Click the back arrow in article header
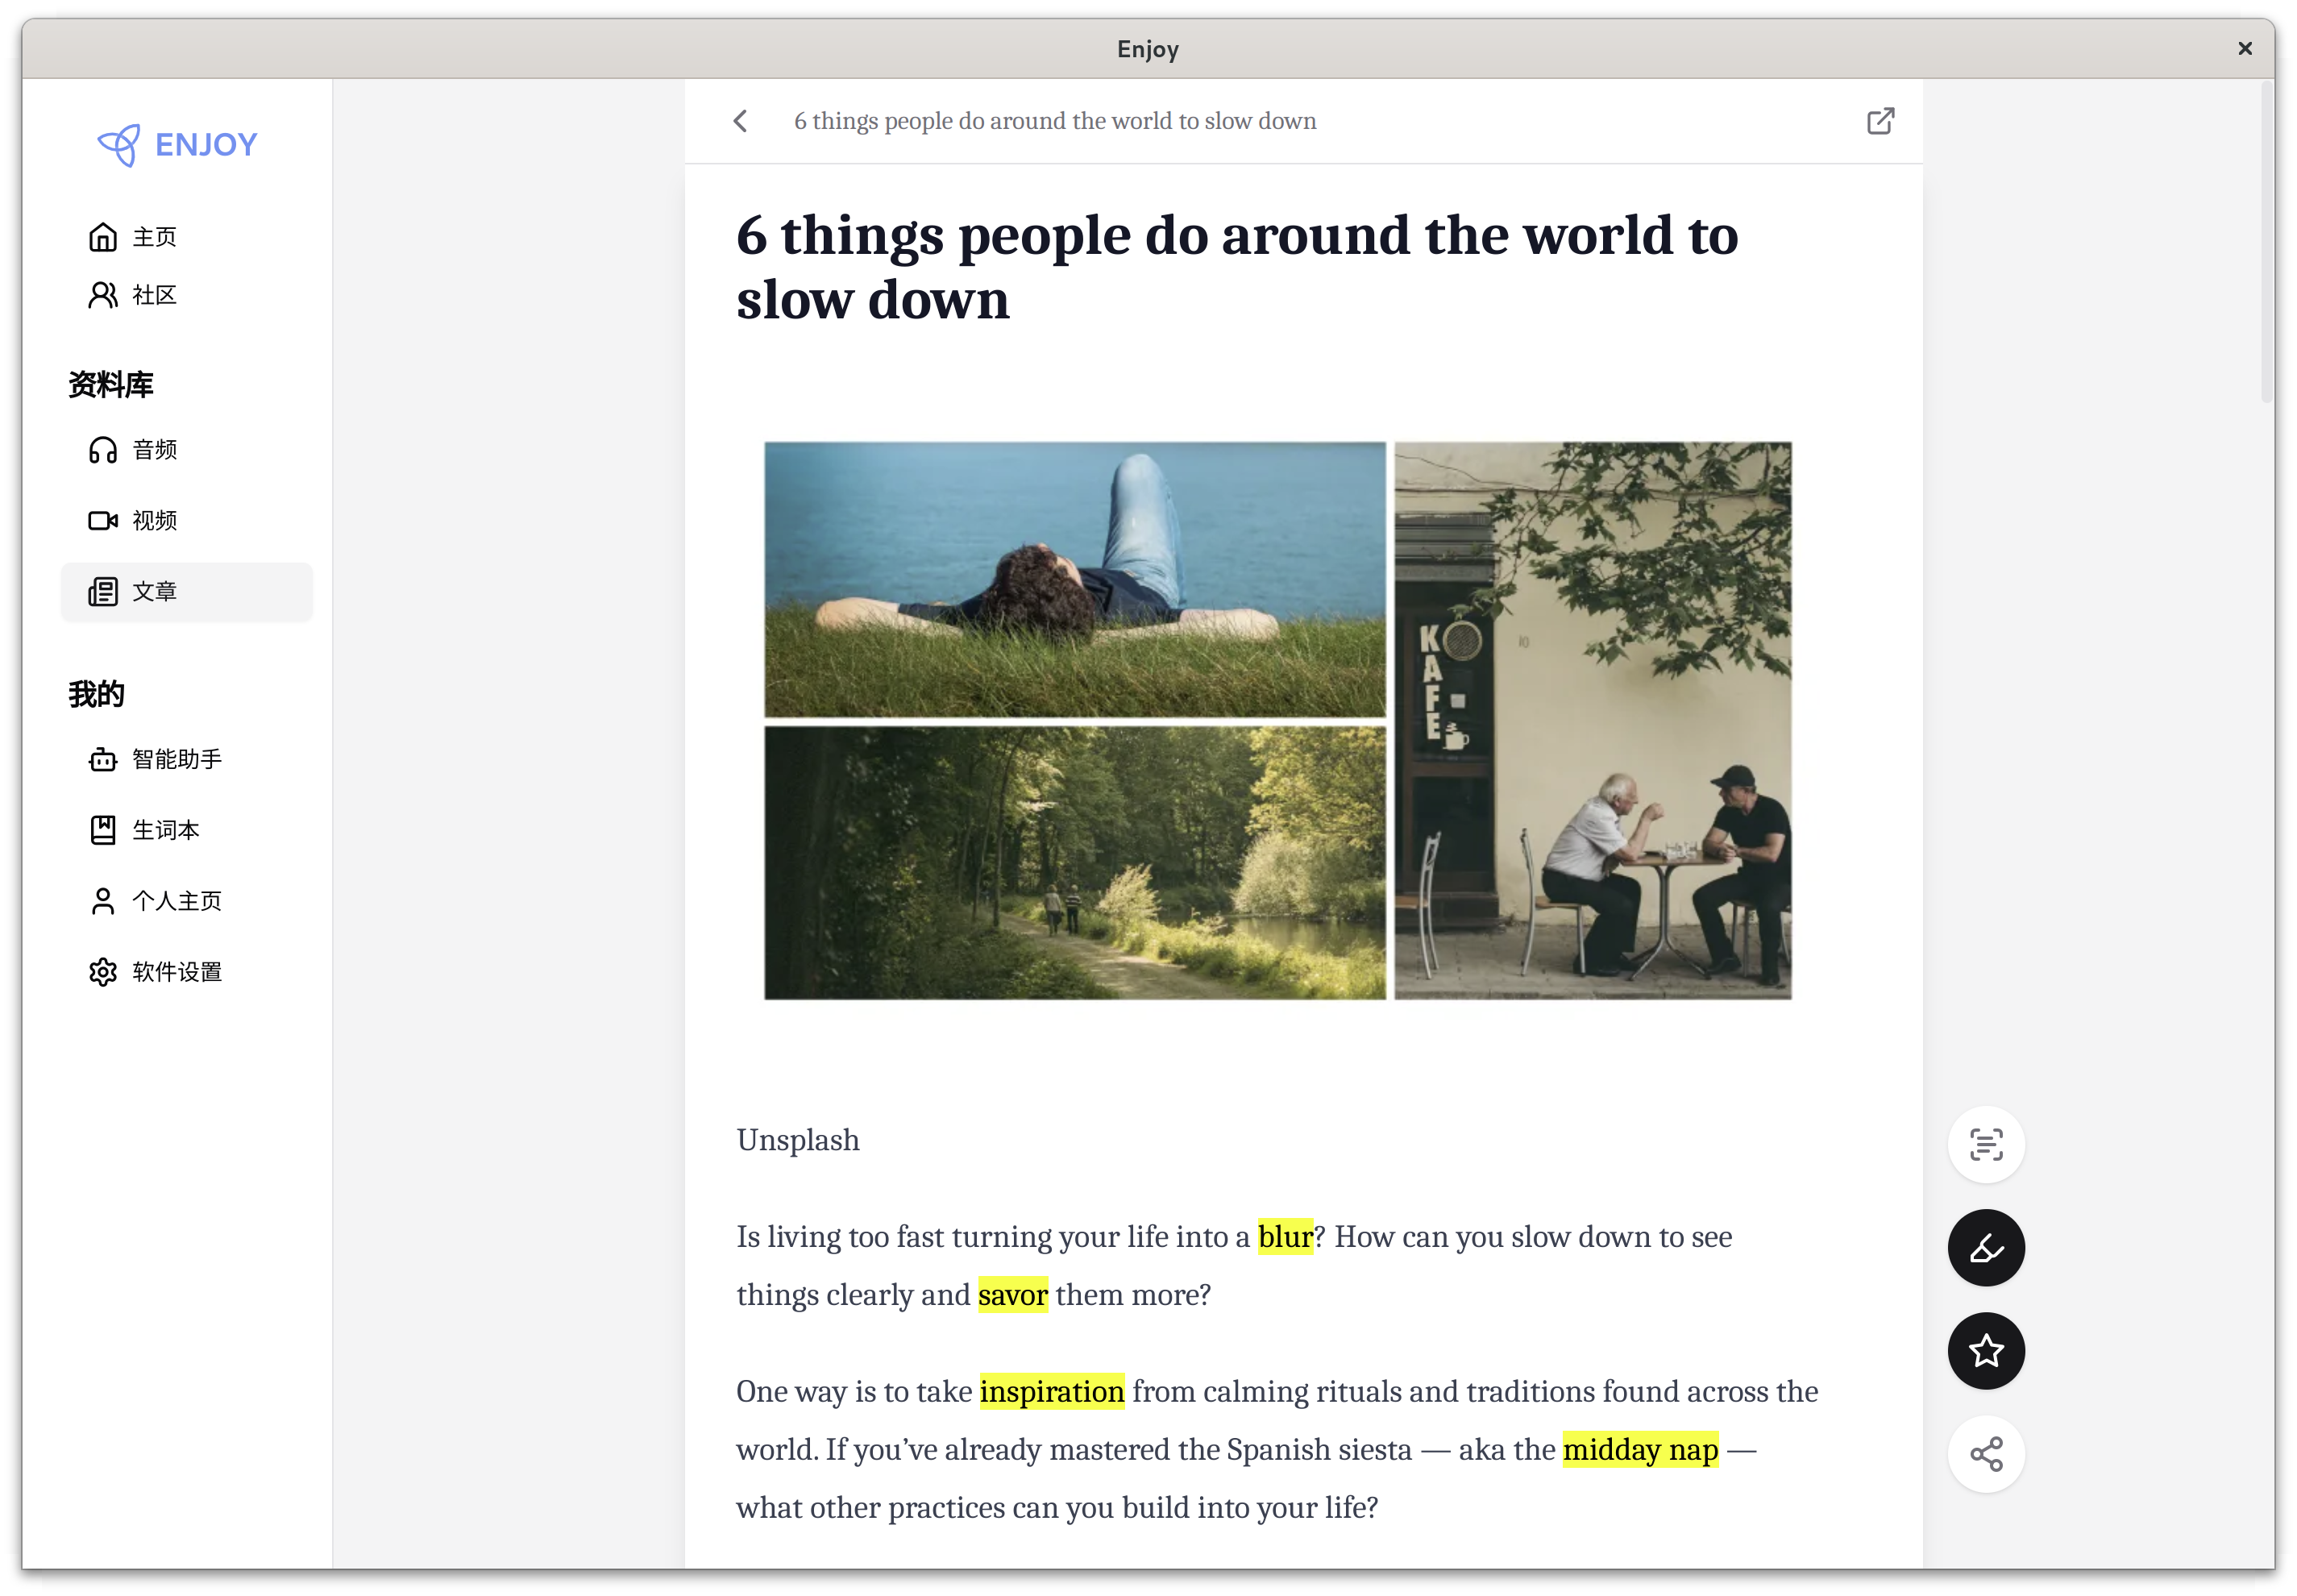2297x1596 pixels. [740, 121]
